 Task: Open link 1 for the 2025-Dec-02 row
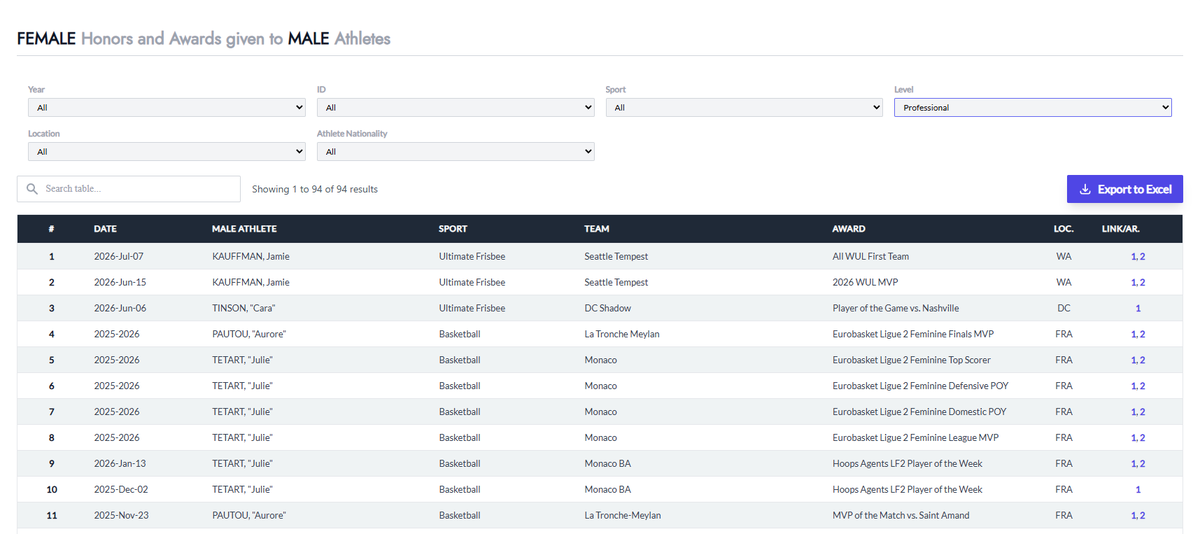point(1138,490)
